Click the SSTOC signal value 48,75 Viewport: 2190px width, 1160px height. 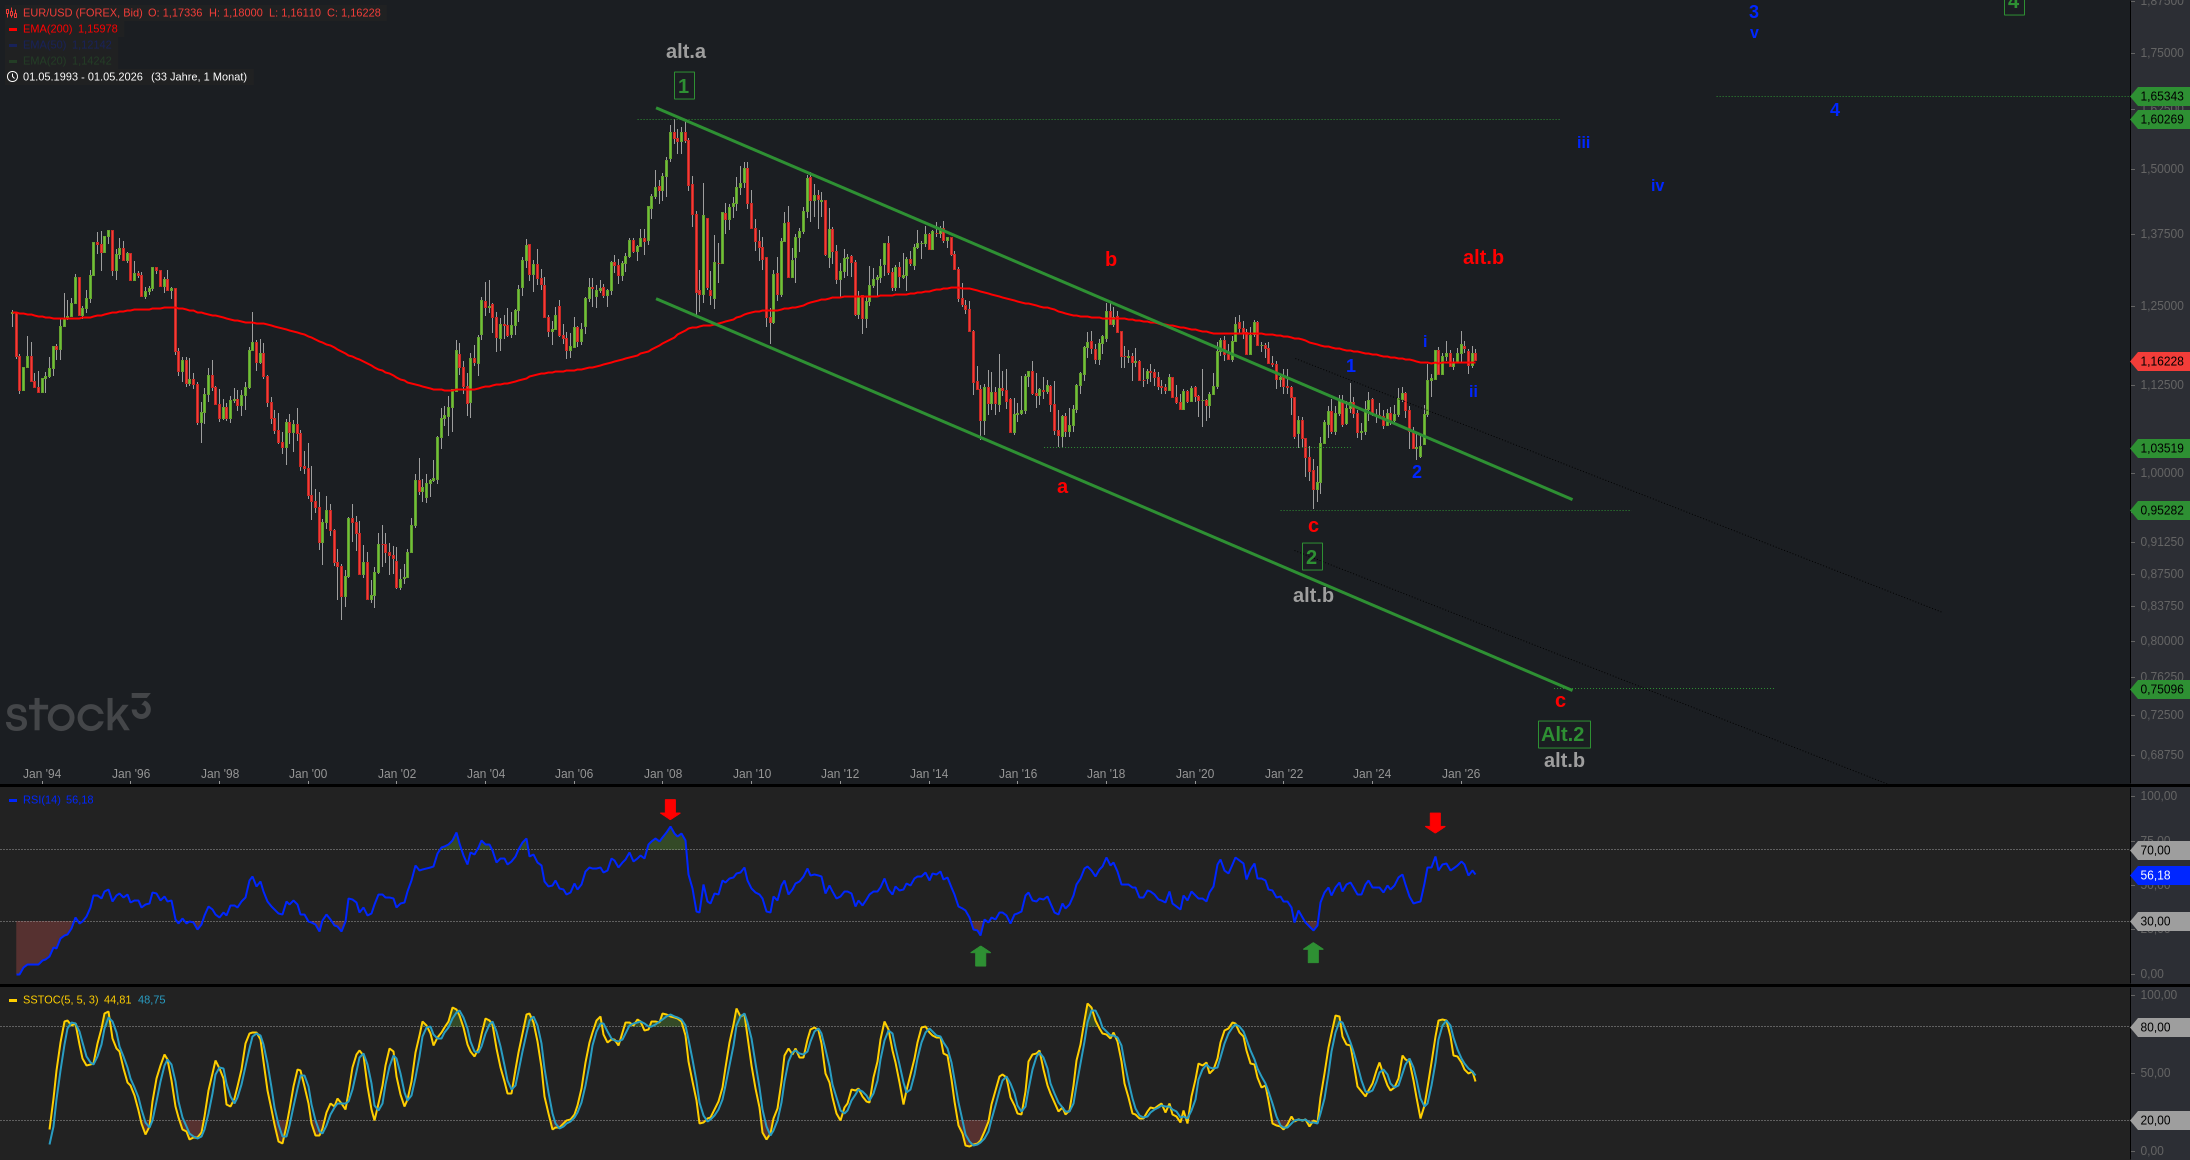click(x=152, y=1000)
